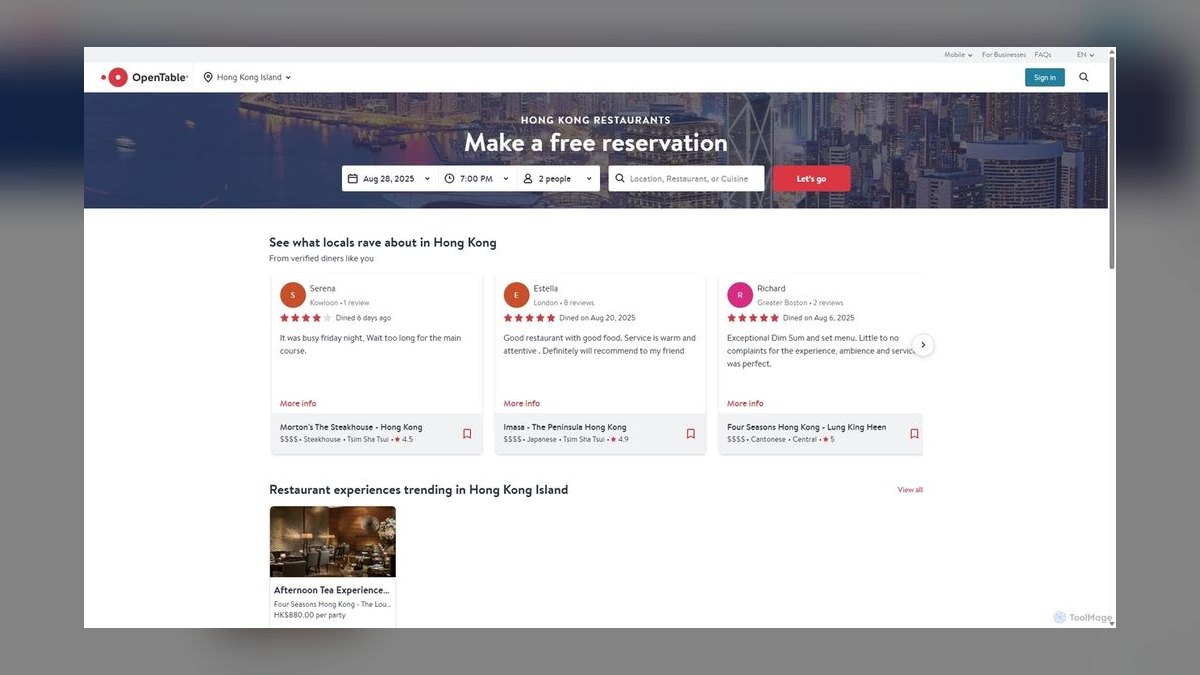Click the person icon in party size
1200x675 pixels.
click(x=528, y=179)
